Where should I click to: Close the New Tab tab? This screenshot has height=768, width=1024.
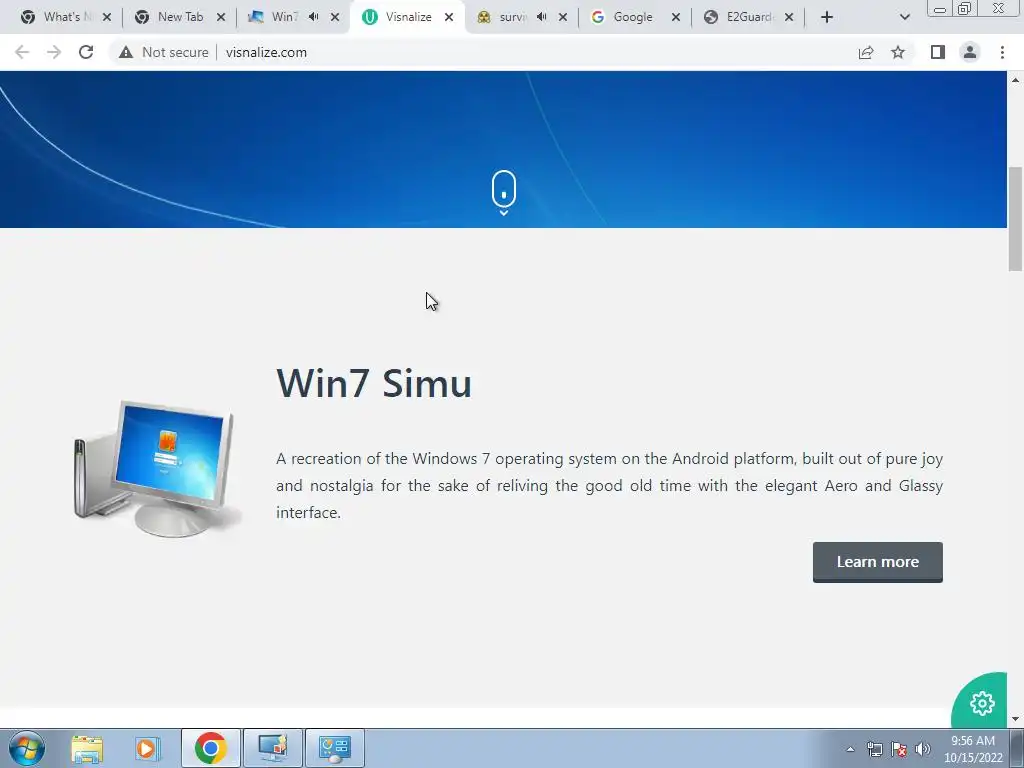click(x=221, y=17)
